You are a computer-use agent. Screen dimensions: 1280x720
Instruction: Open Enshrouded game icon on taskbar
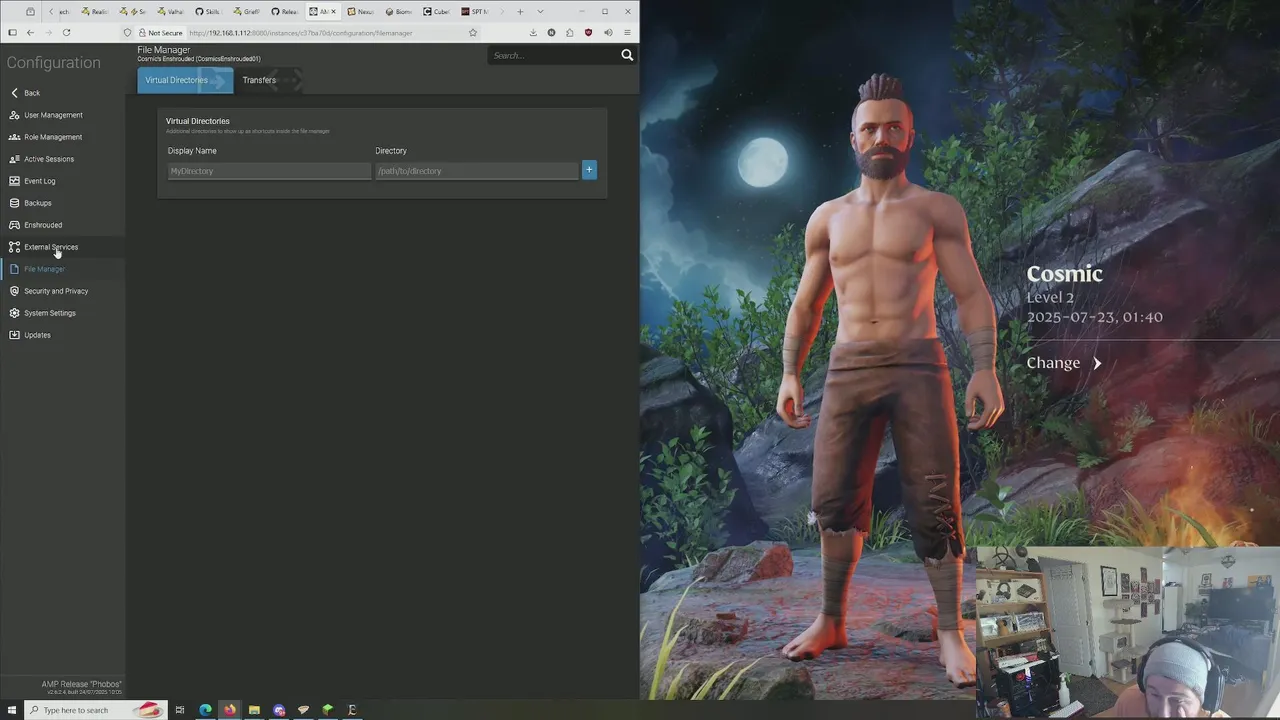[352, 710]
